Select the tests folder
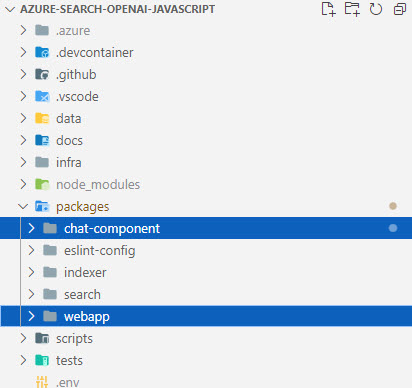412x388 pixels. pyautogui.click(x=206, y=360)
